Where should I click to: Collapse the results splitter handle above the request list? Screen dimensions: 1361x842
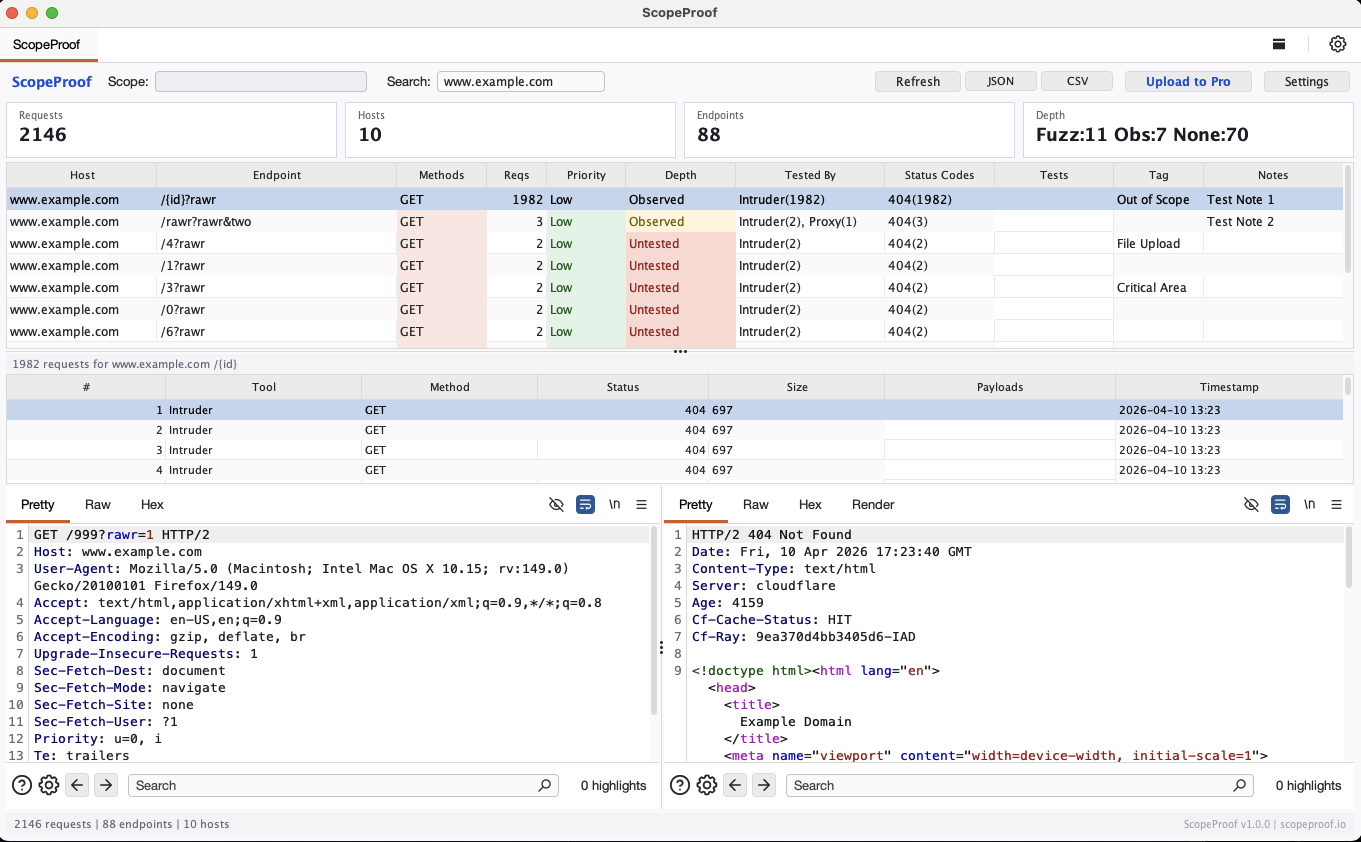coord(680,351)
